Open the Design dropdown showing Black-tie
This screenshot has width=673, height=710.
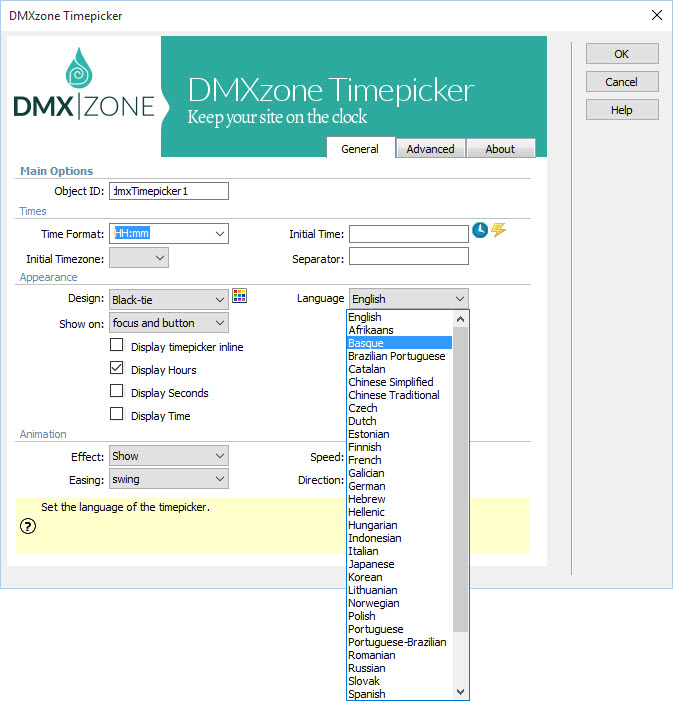(x=169, y=300)
